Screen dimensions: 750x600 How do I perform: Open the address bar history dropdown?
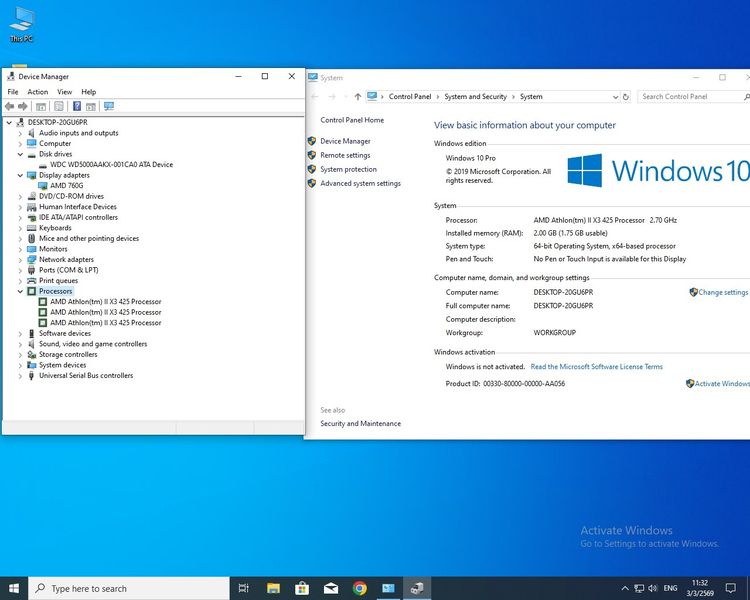coord(616,97)
